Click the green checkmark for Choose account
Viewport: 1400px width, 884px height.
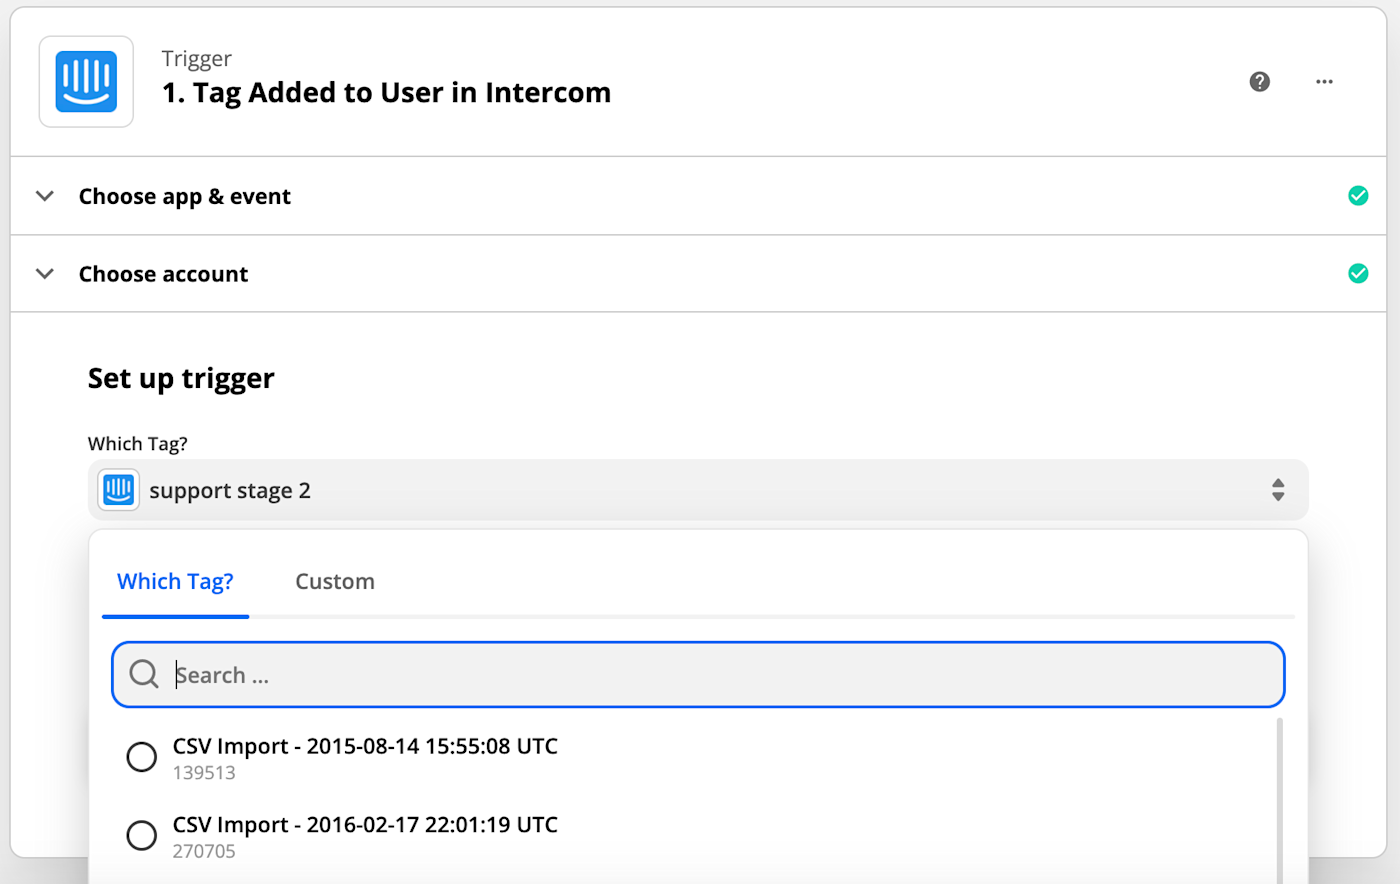pos(1358,273)
